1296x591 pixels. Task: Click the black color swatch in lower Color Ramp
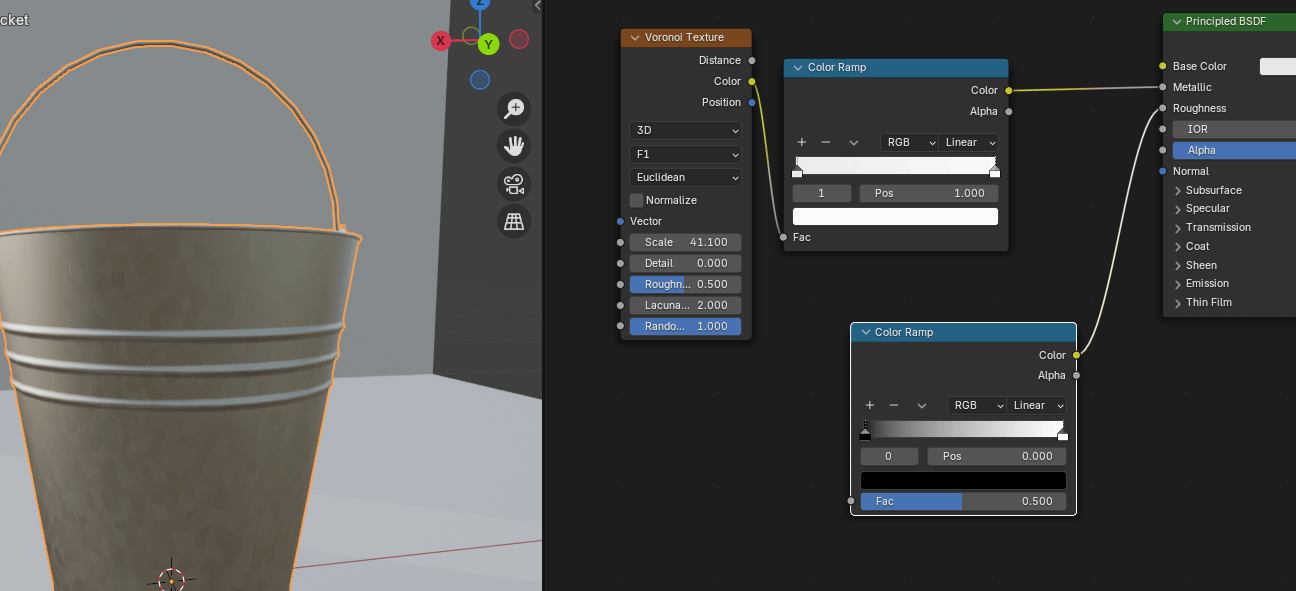coord(962,480)
